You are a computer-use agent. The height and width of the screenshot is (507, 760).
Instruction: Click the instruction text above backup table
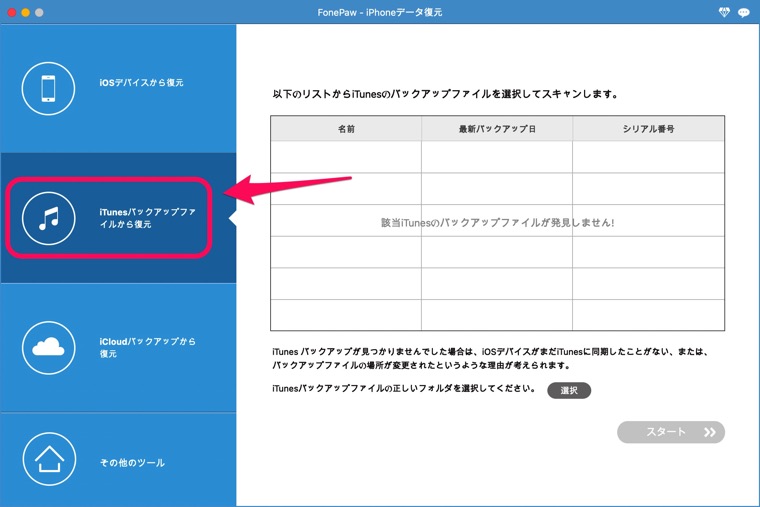445,94
